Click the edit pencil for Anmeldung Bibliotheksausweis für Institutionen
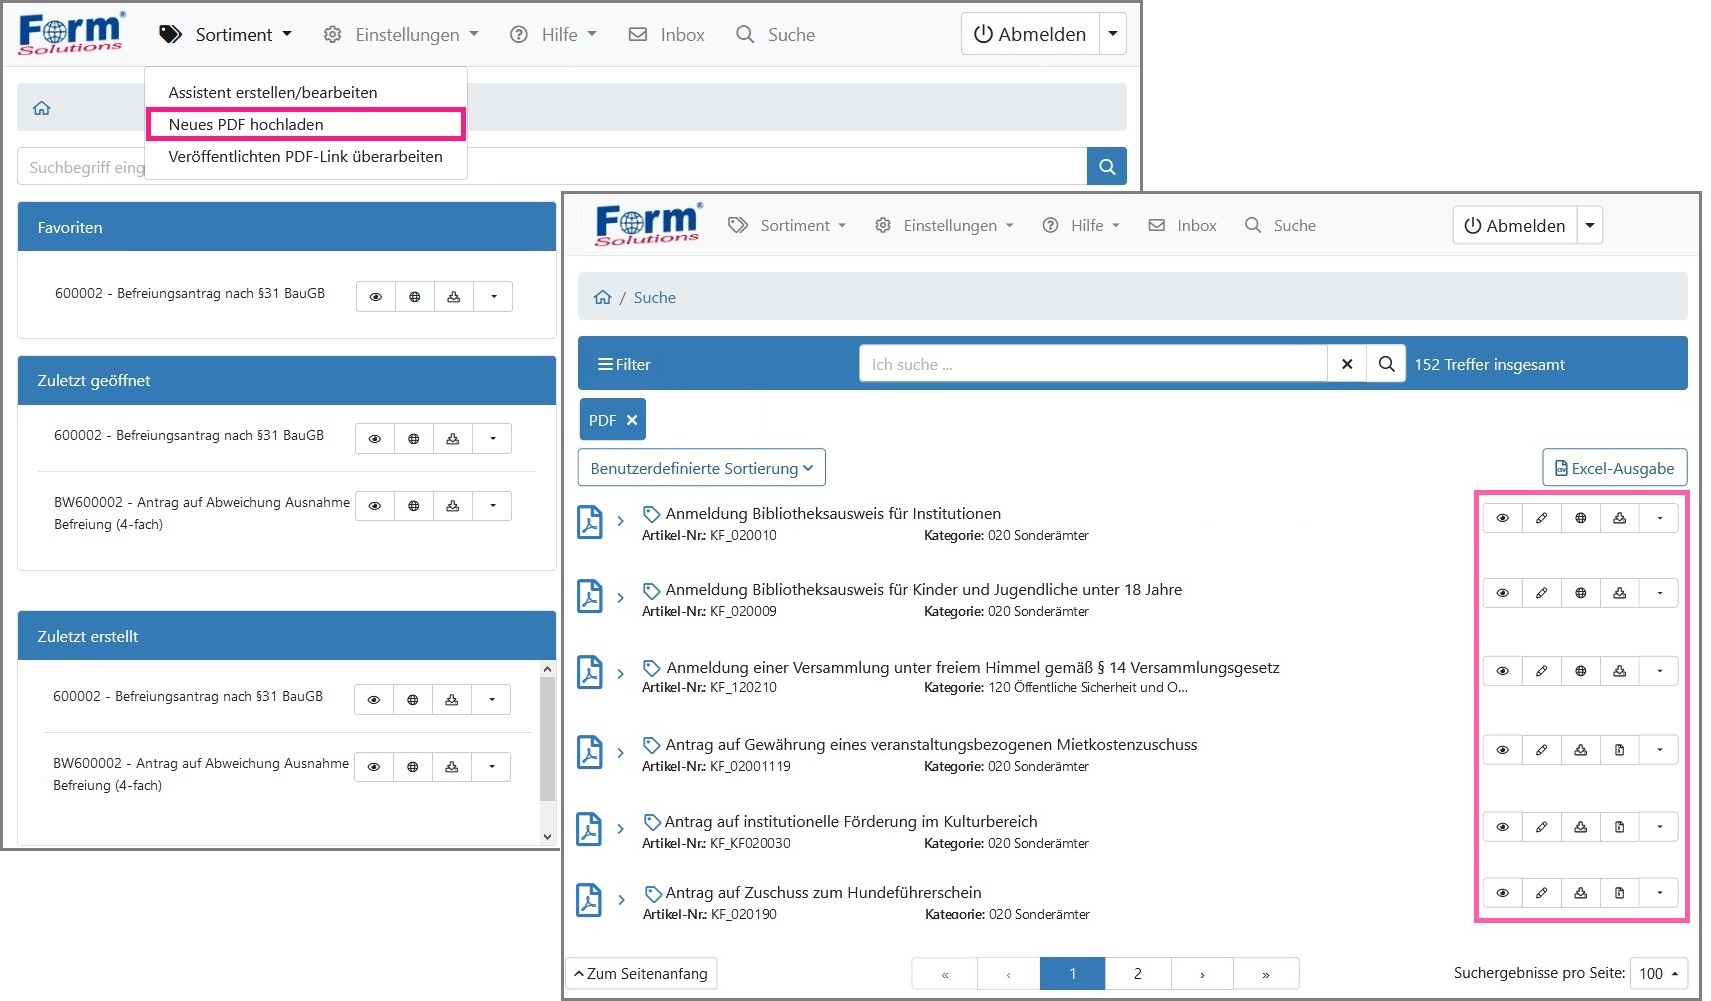Screen dimensions: 1711x1001 1541,518
